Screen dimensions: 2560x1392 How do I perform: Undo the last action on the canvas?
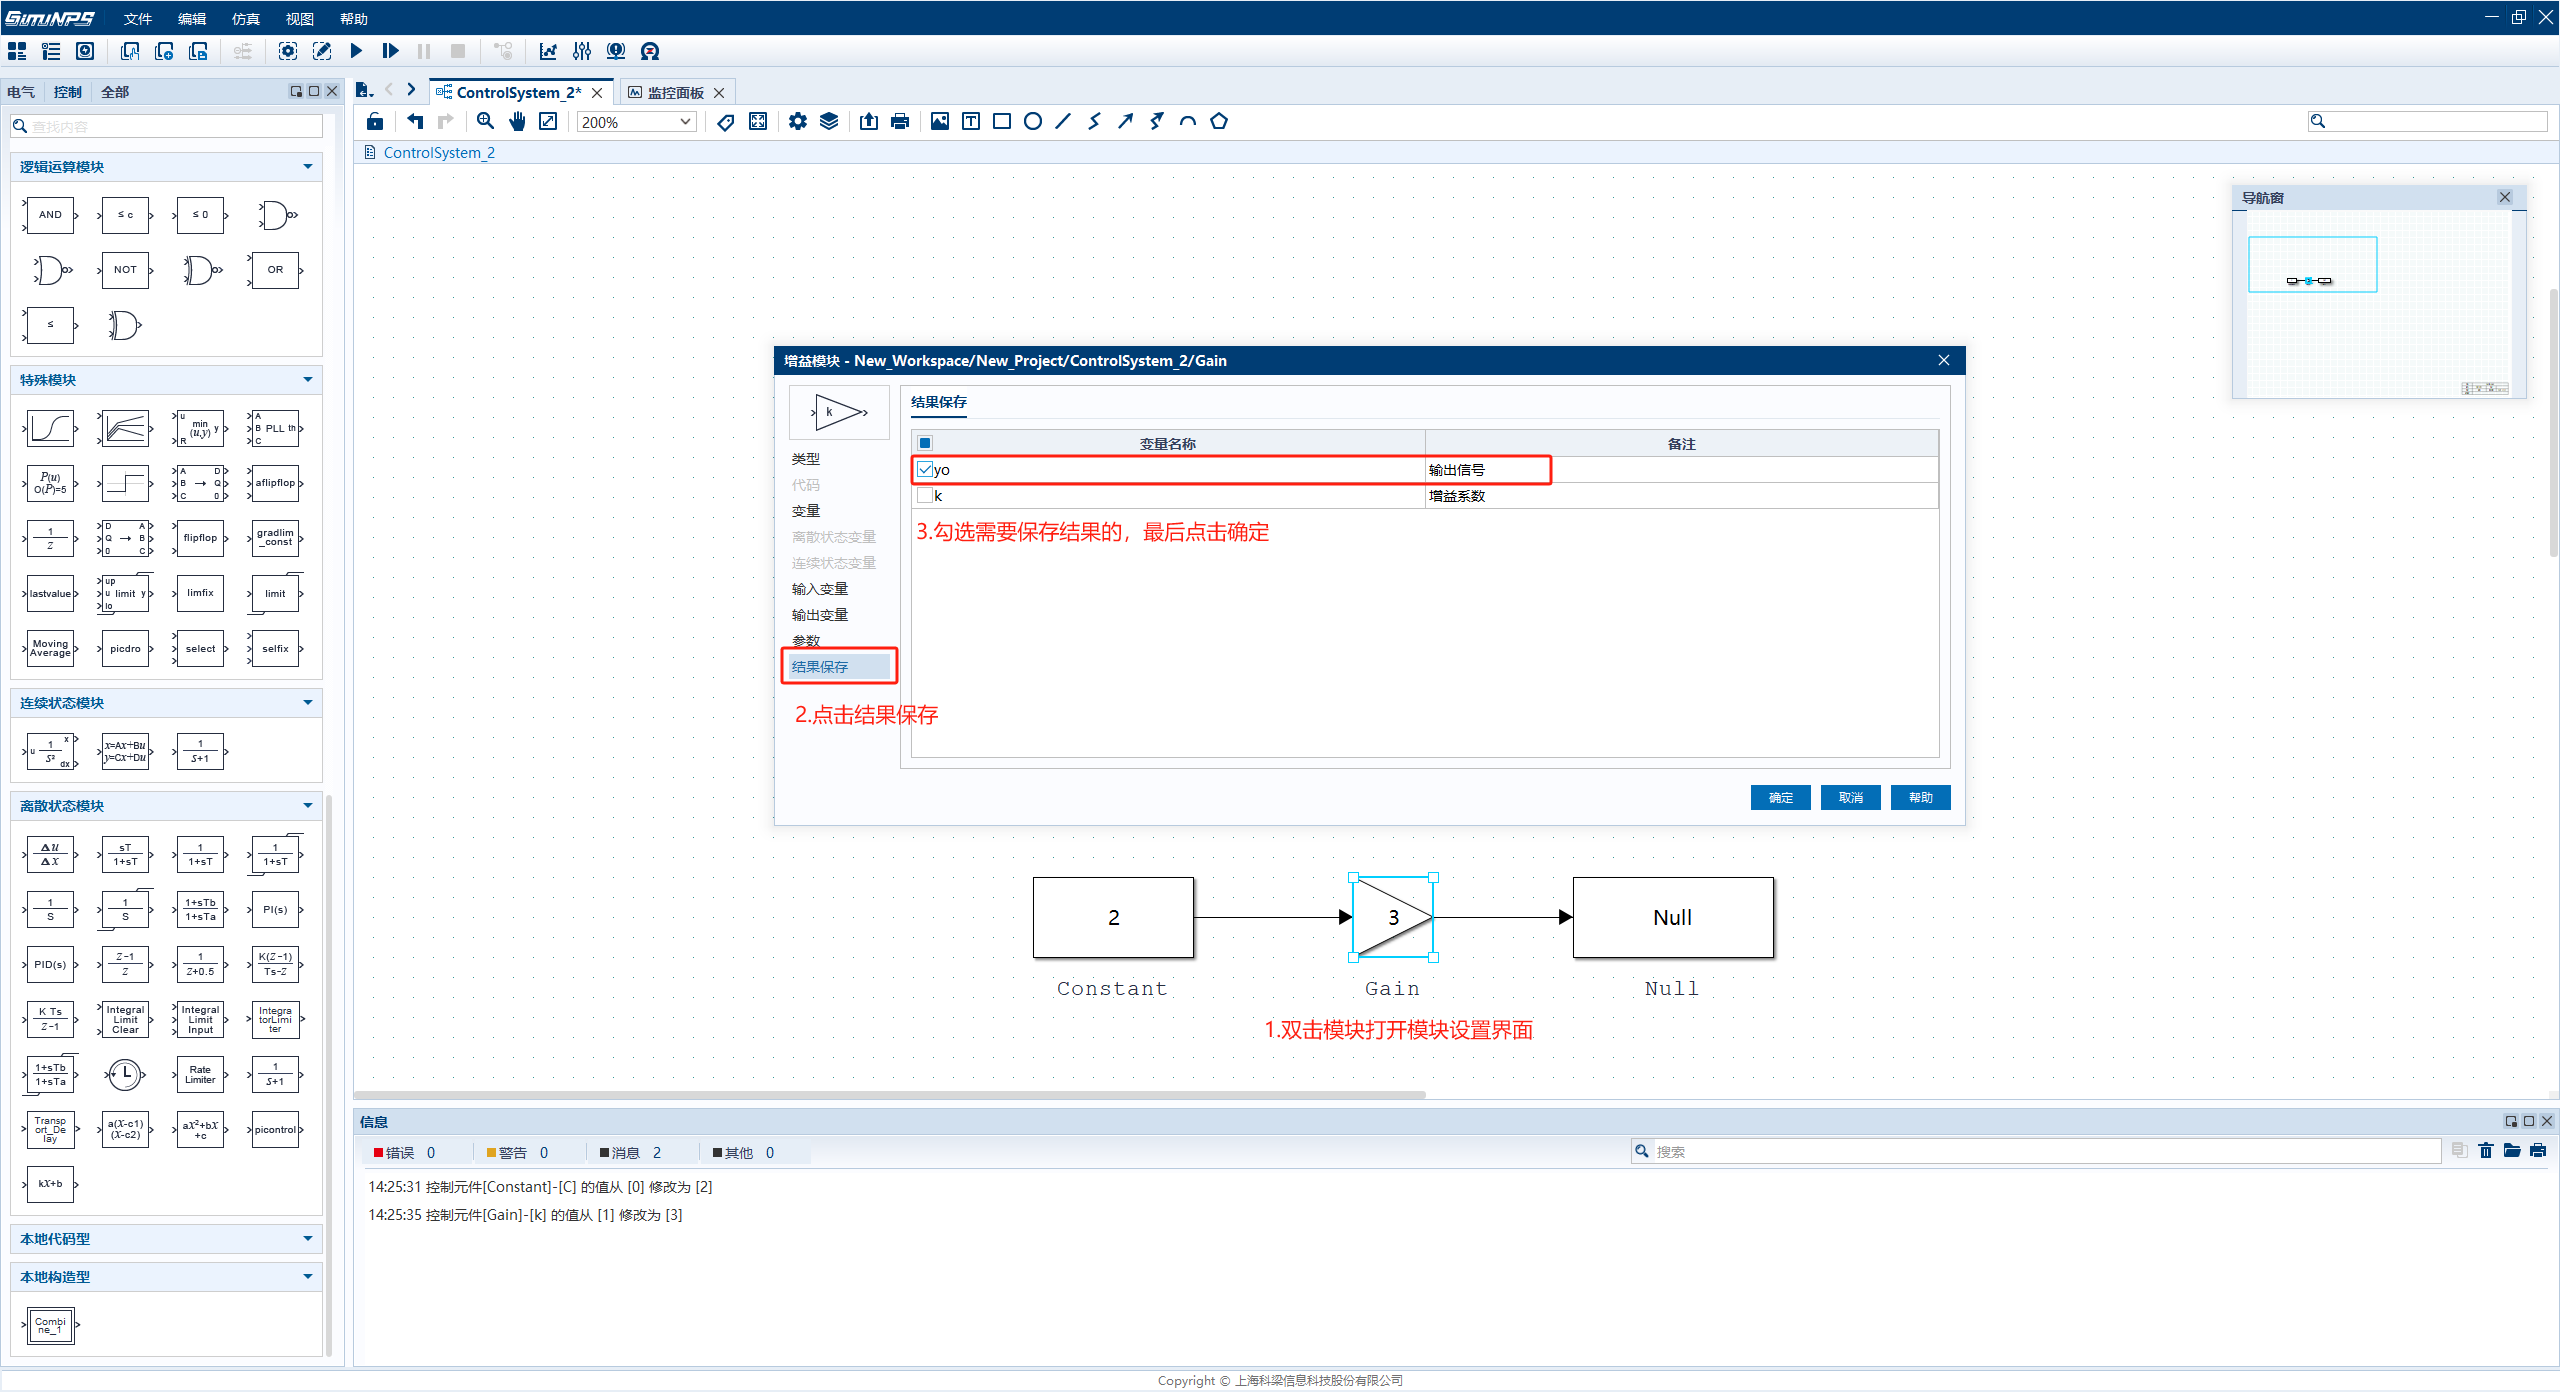click(x=415, y=121)
